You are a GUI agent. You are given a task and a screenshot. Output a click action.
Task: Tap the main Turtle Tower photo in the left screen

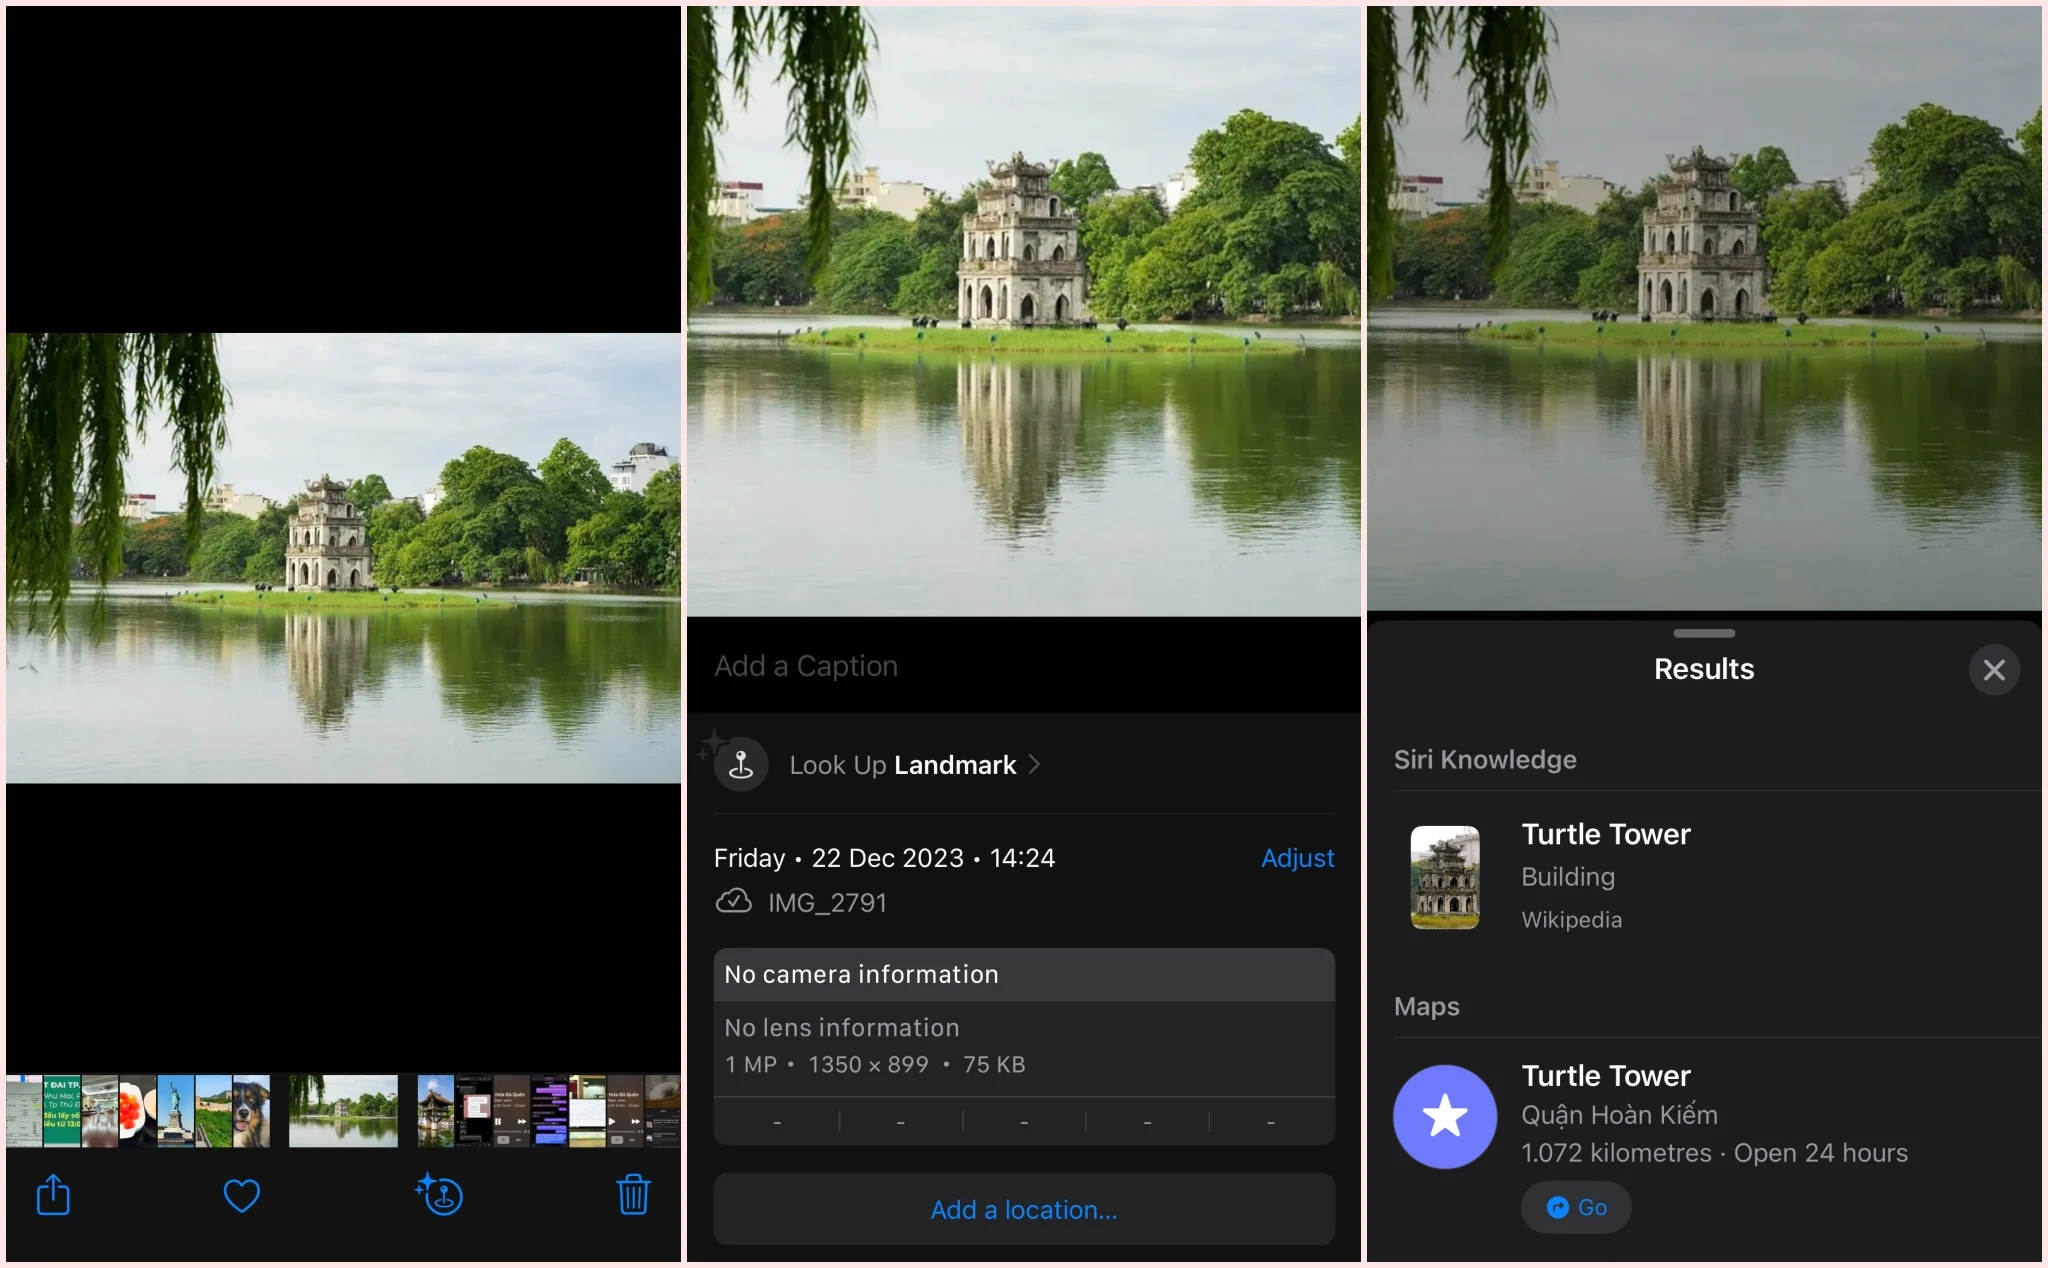[343, 558]
